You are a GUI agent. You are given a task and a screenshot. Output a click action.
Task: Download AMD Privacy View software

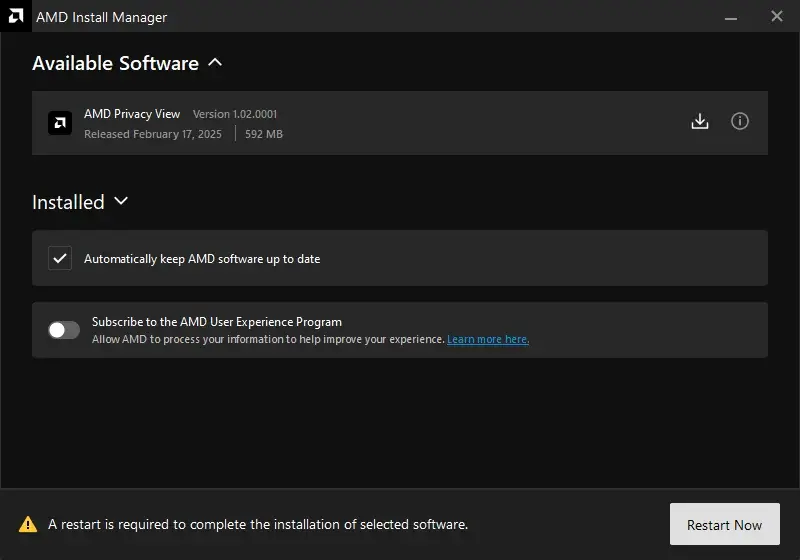tap(699, 121)
